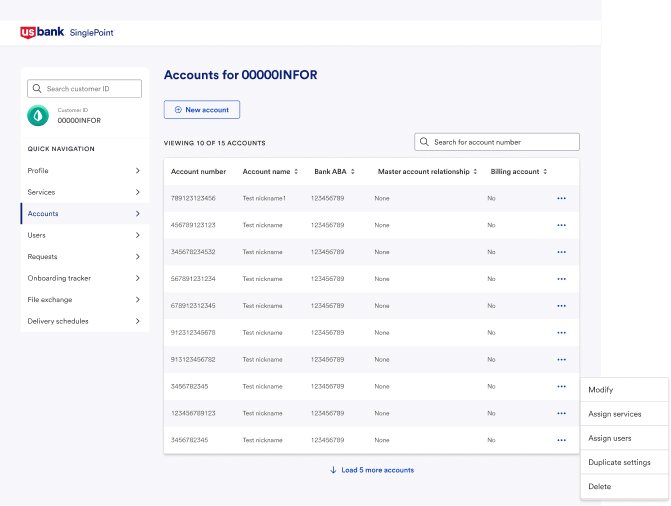Expand the Accounts navigation chevron
This screenshot has width=671, height=506.
point(137,213)
